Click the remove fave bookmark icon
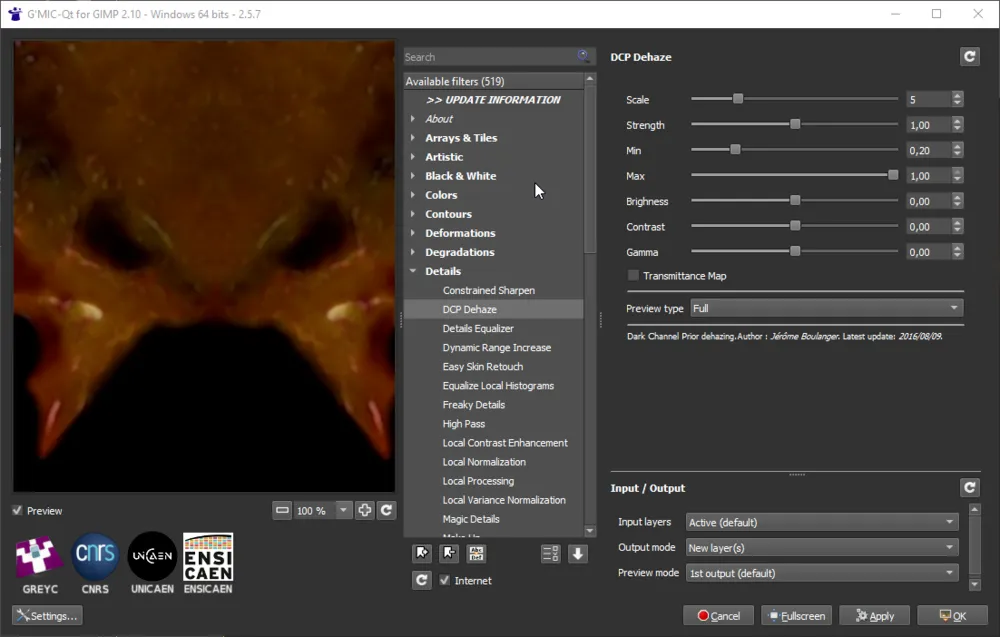 (x=449, y=553)
